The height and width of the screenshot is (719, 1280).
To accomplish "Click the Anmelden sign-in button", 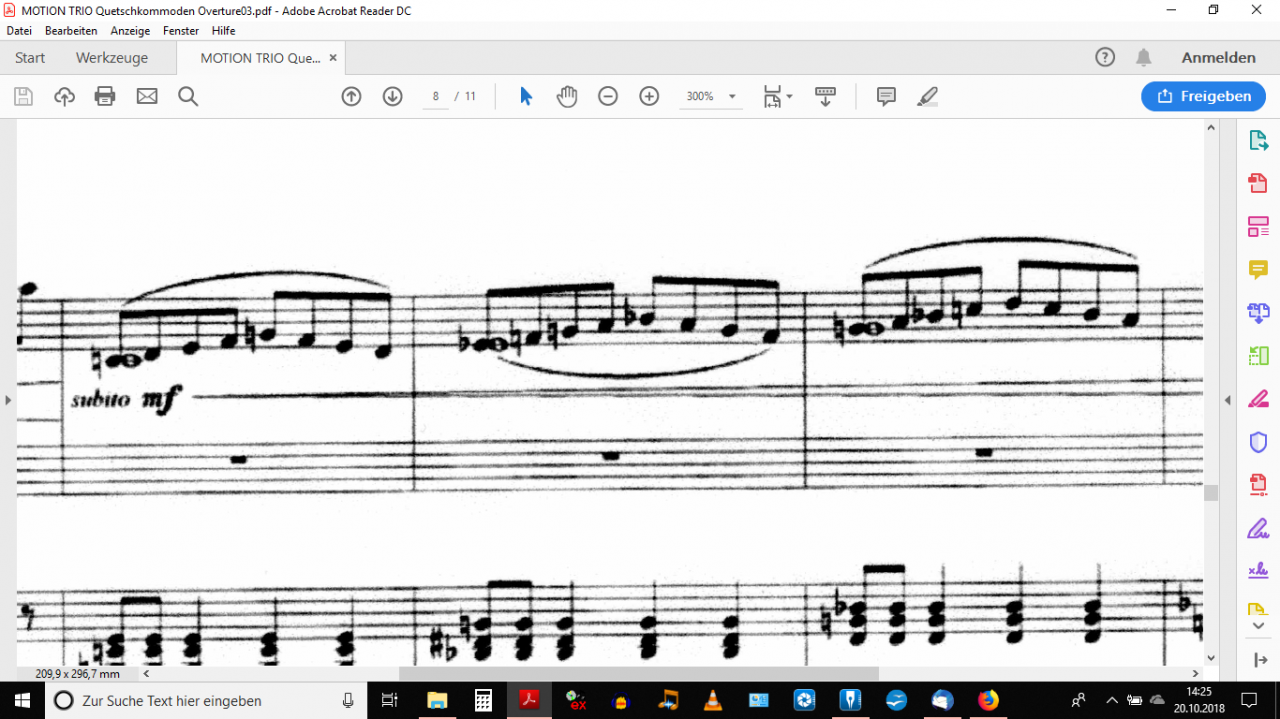I will coord(1218,57).
